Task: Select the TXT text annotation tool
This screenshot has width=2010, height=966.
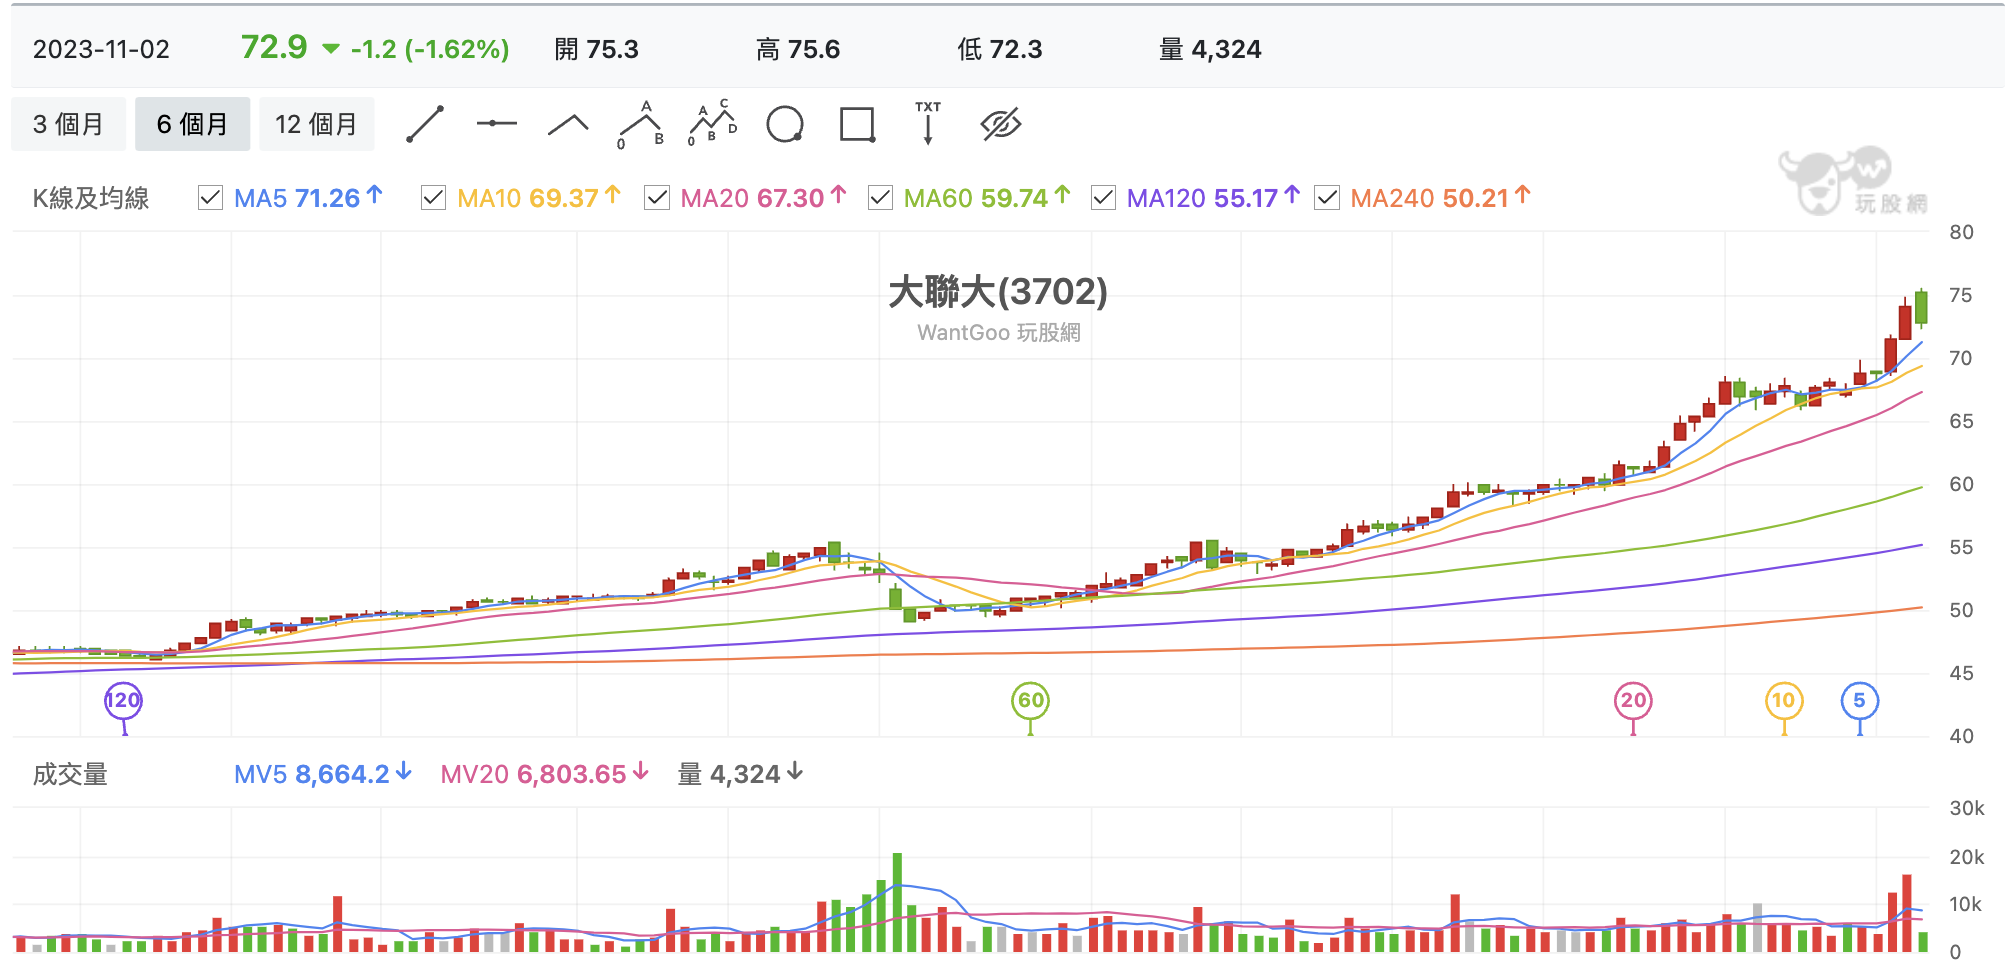Action: 928,123
